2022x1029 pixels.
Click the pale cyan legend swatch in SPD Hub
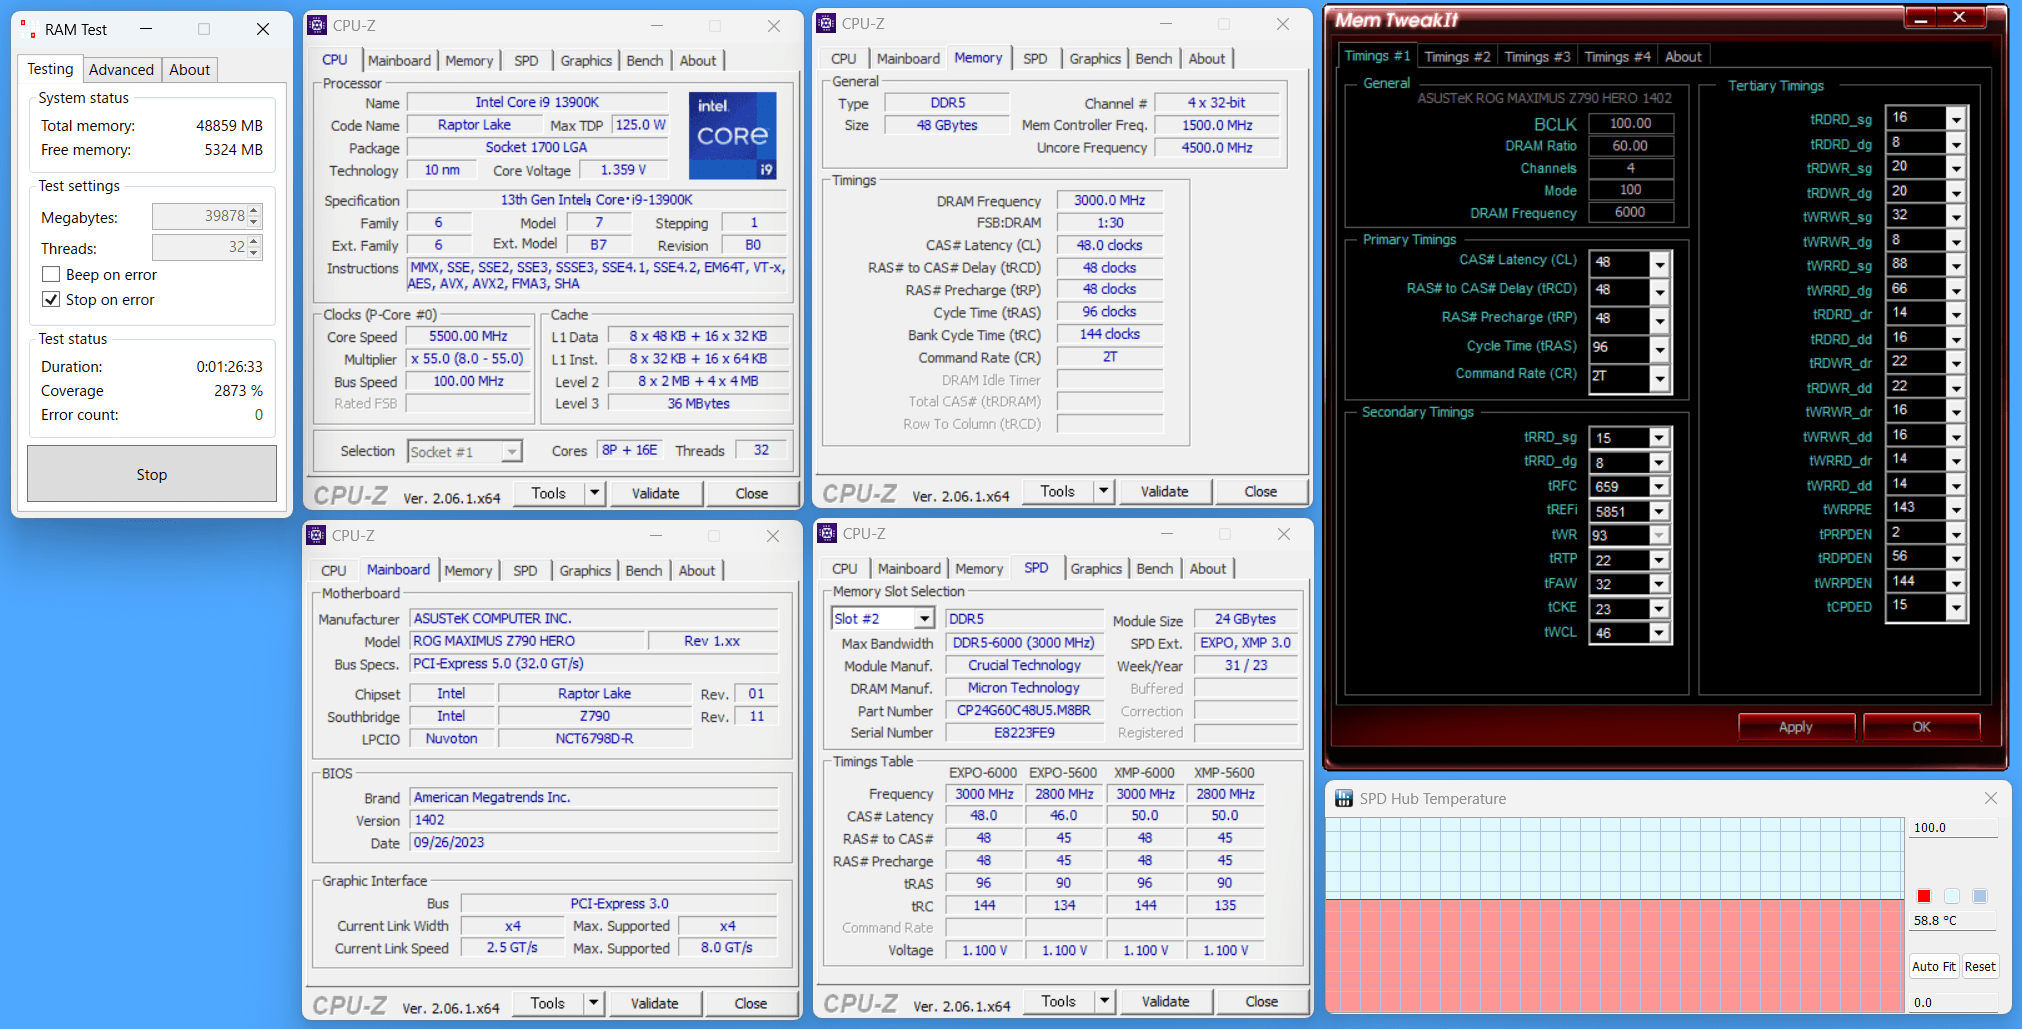1952,896
